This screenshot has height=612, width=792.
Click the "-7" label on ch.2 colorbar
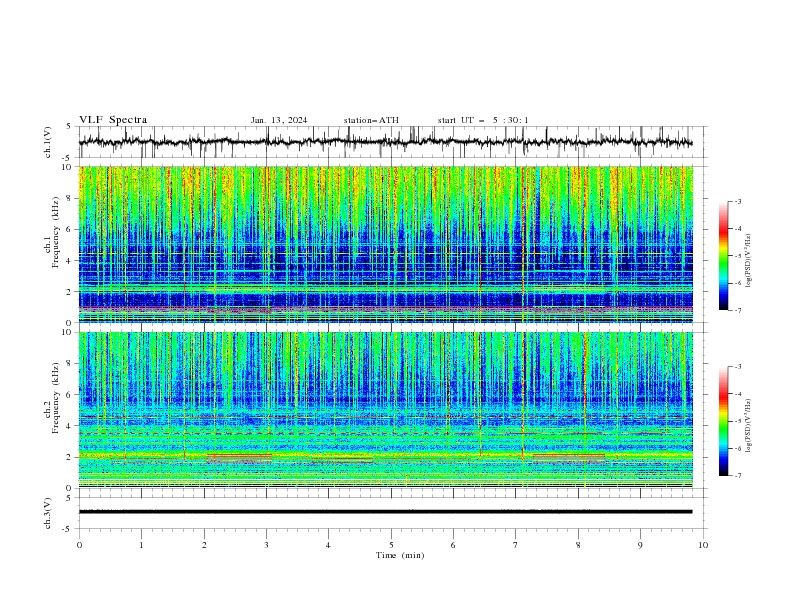click(737, 475)
